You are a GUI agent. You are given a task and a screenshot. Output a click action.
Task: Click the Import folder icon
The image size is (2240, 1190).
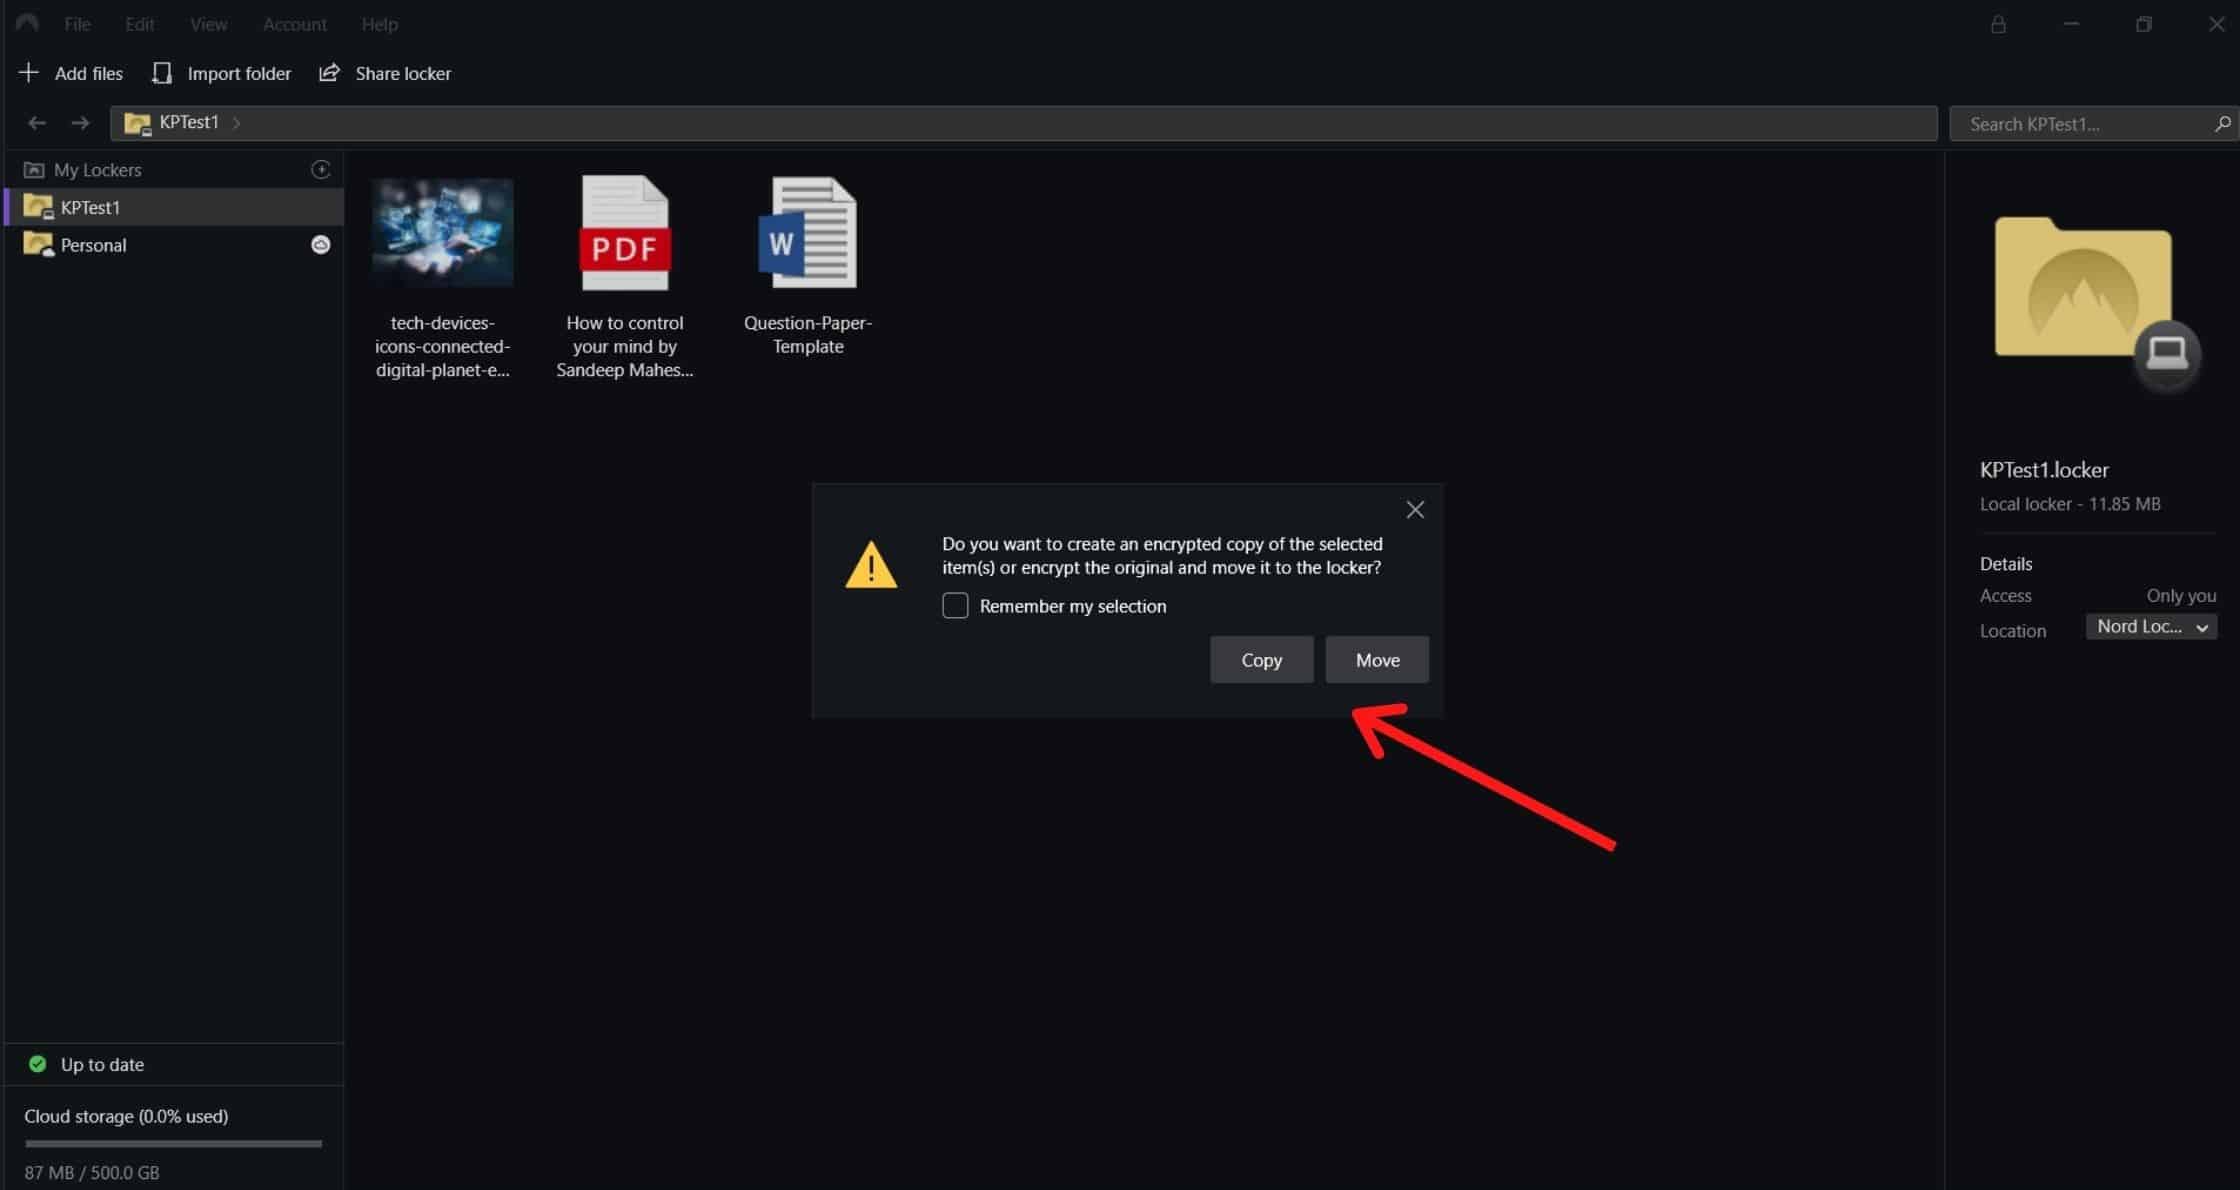click(162, 73)
